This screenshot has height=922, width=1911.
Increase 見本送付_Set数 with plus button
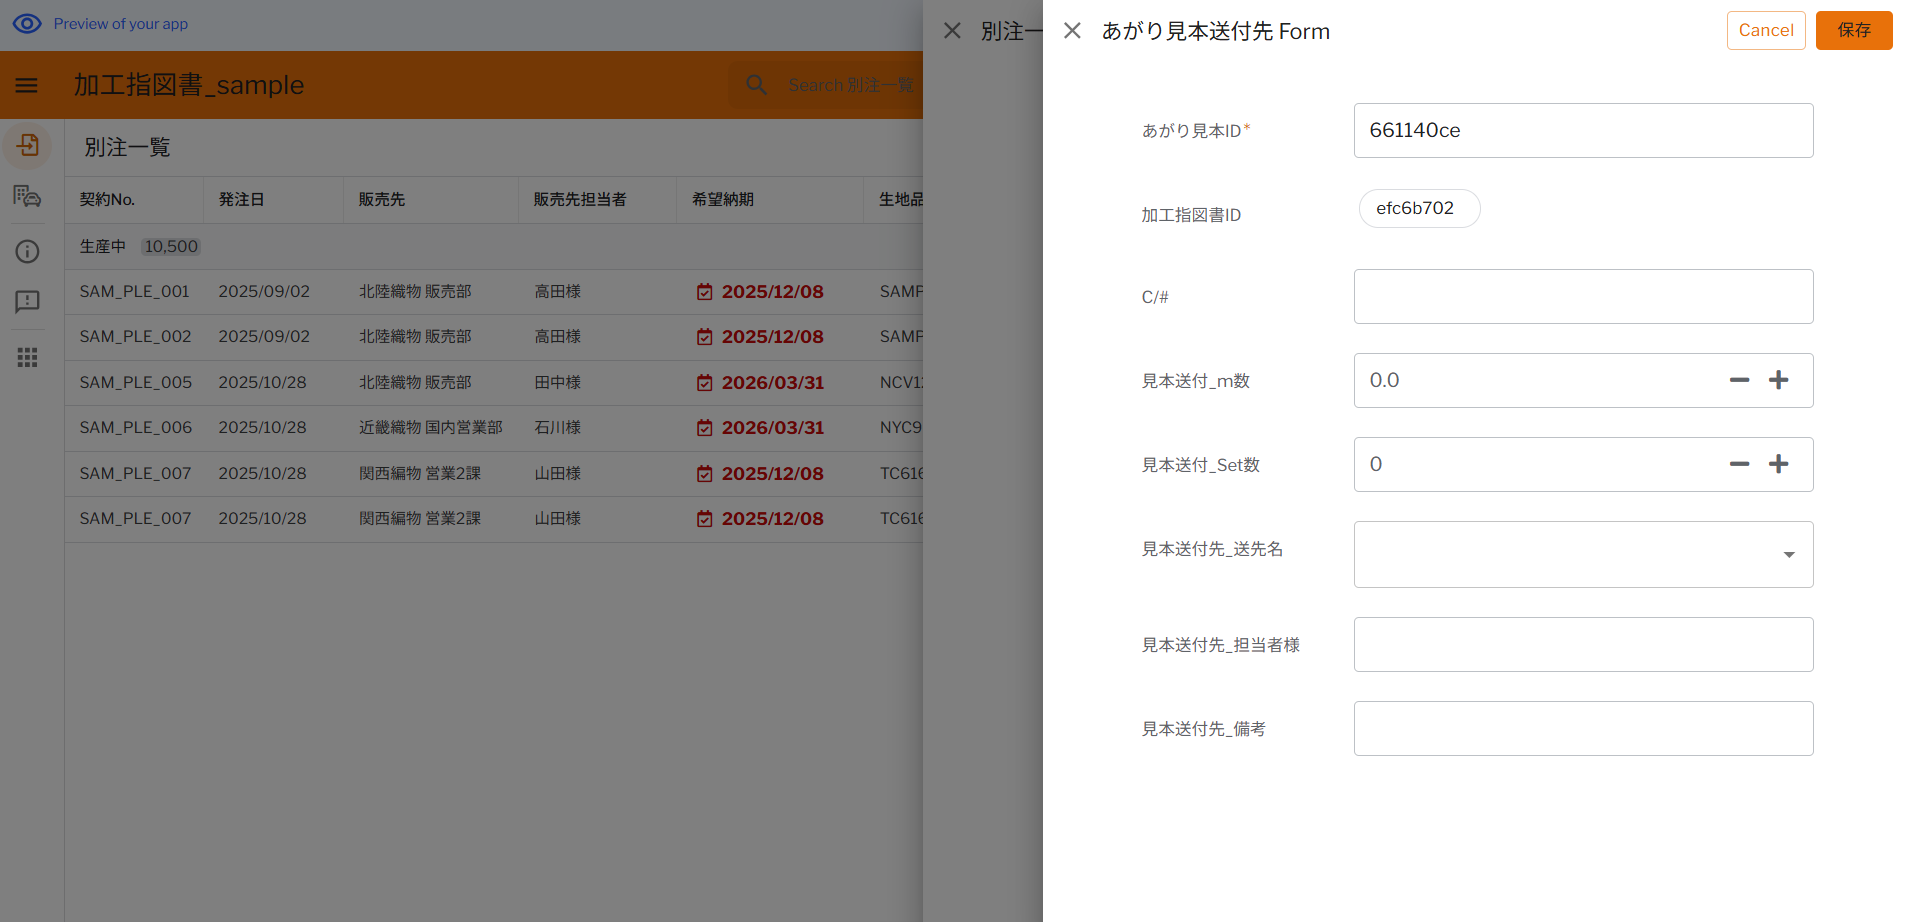pyautogui.click(x=1778, y=464)
